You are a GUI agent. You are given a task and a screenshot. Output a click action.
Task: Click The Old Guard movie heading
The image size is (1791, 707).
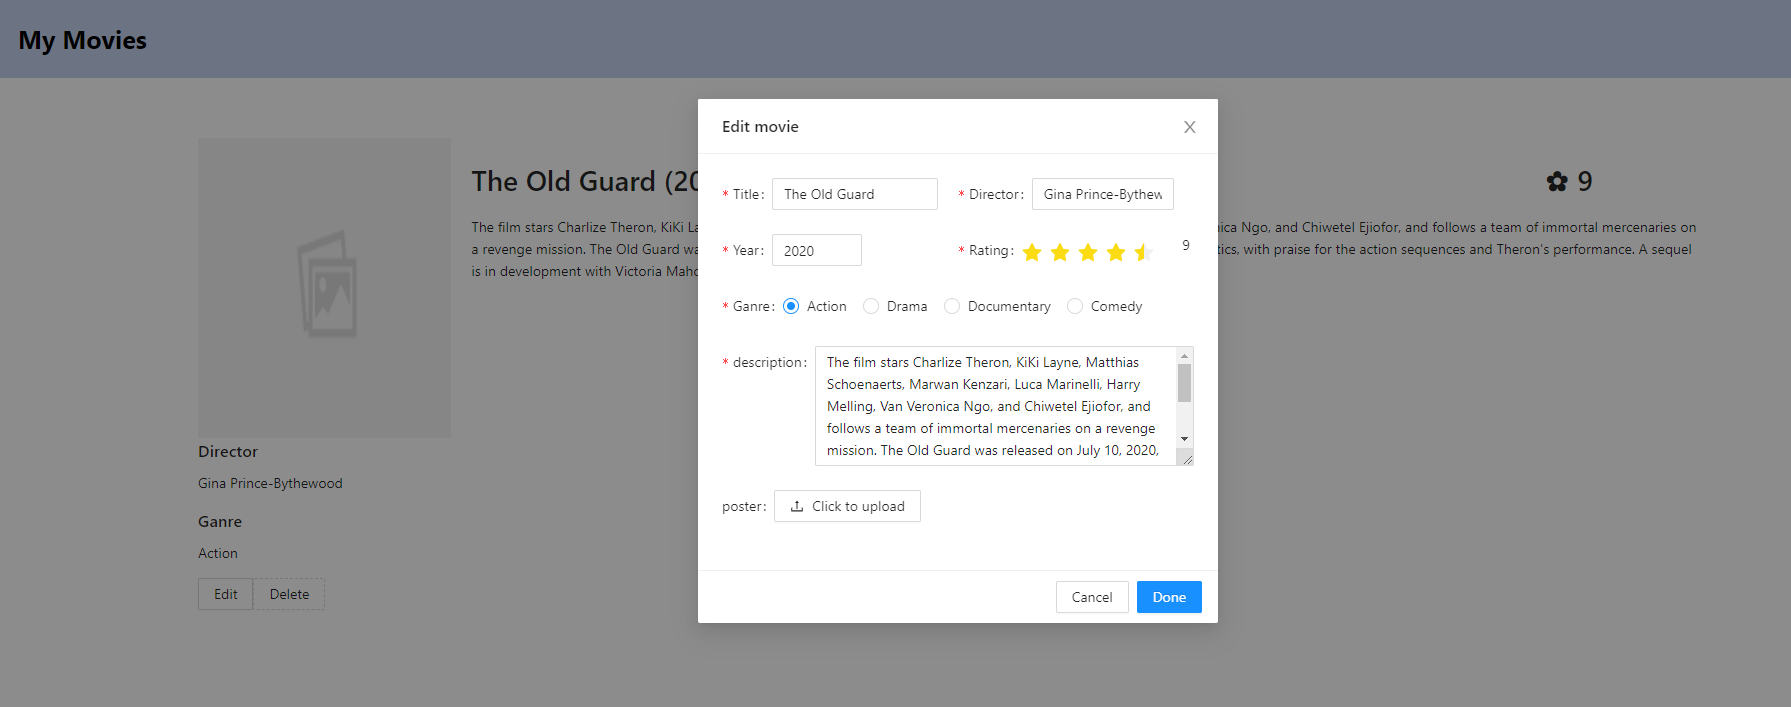click(585, 181)
